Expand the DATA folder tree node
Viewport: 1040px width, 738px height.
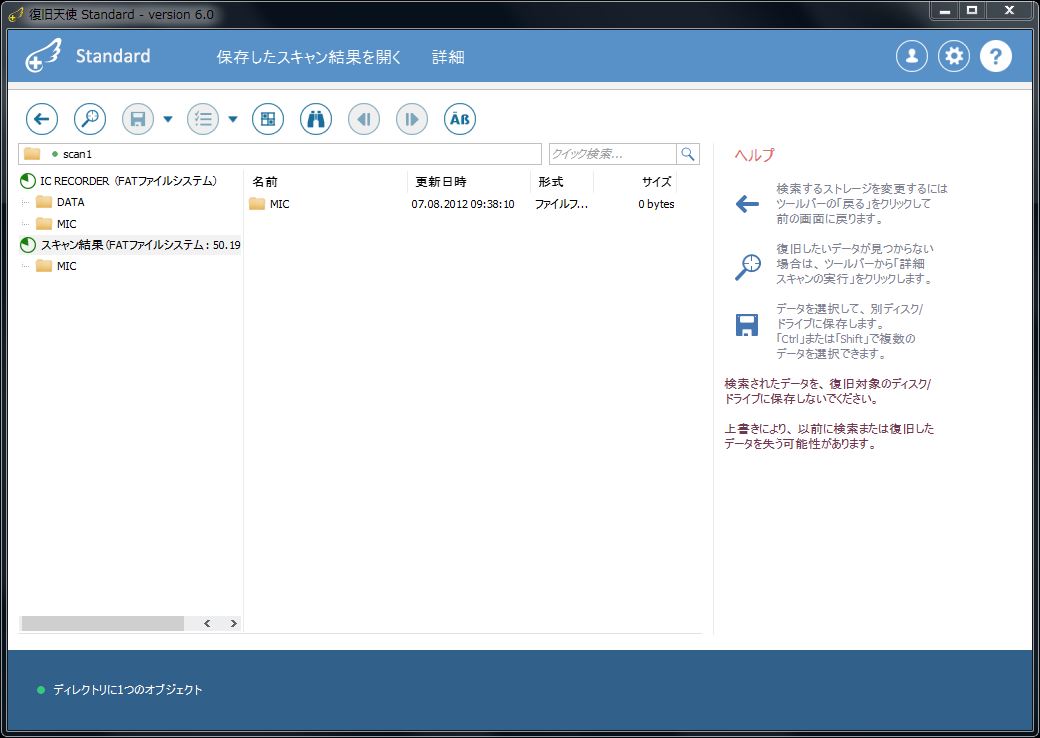[26, 202]
